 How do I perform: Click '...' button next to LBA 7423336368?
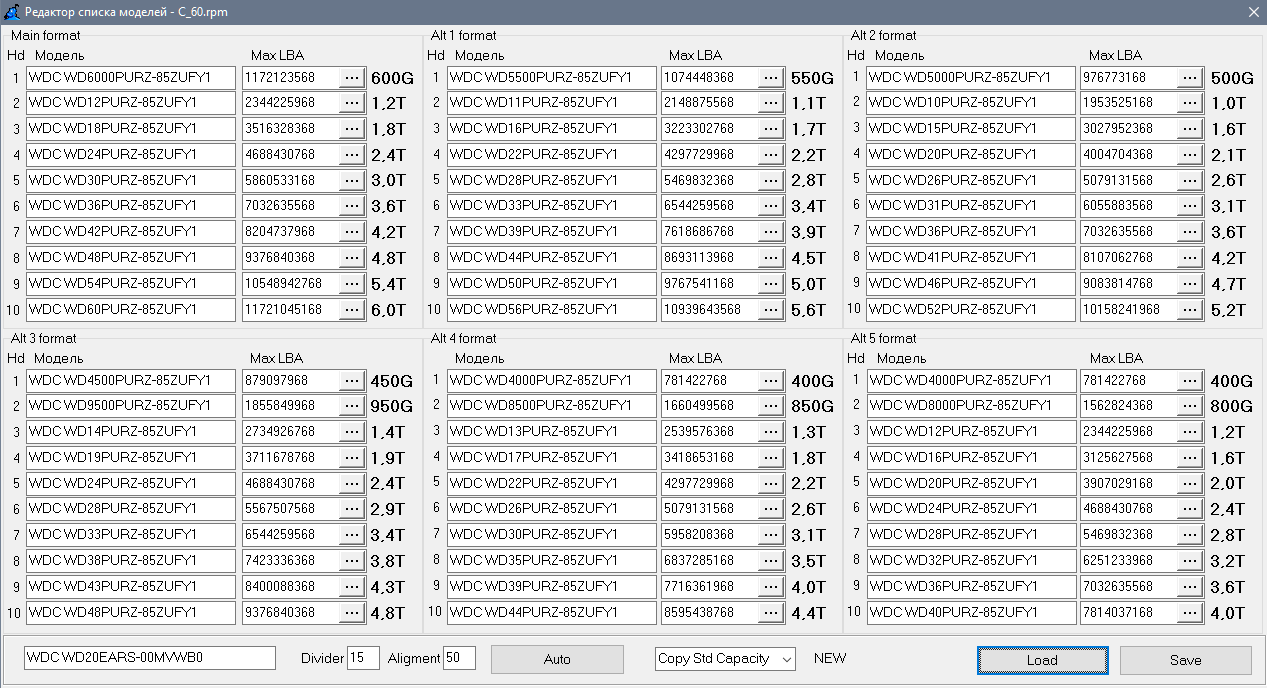352,561
